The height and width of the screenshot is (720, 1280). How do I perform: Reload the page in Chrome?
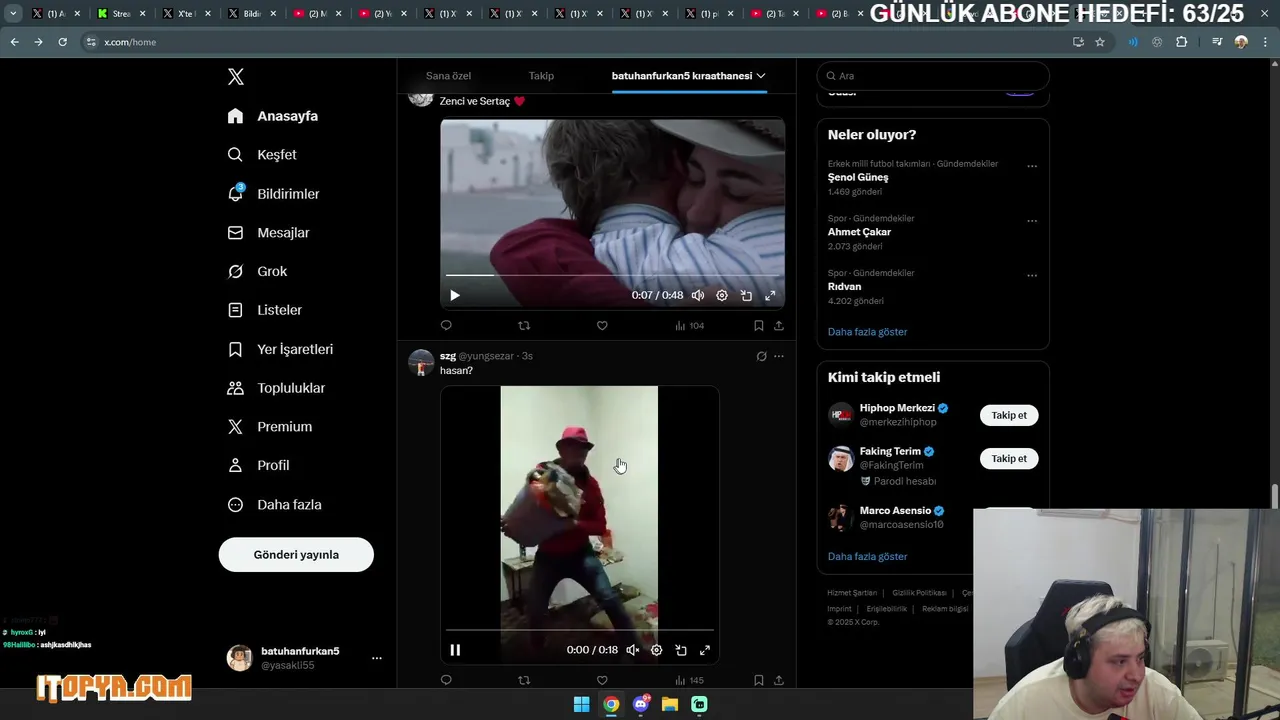click(62, 42)
